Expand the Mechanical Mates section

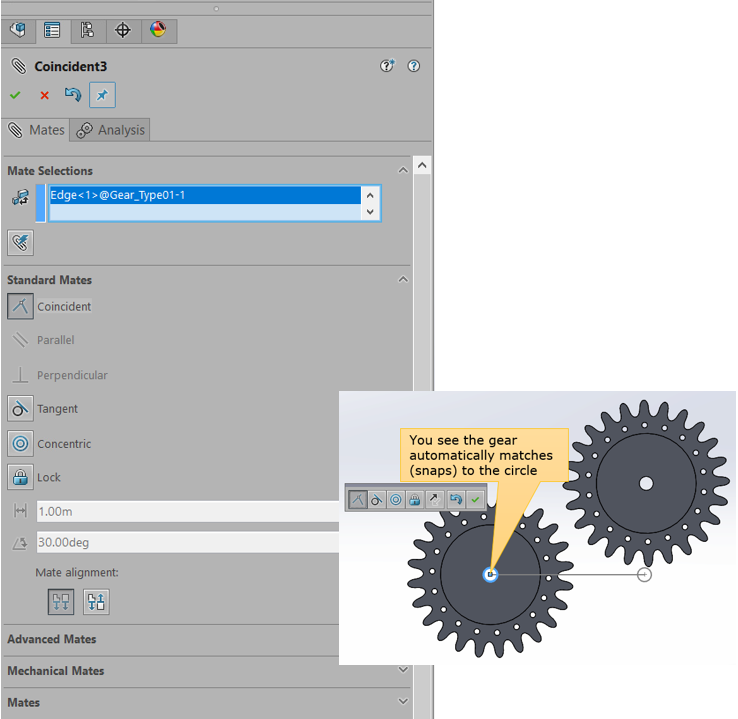click(x=403, y=670)
